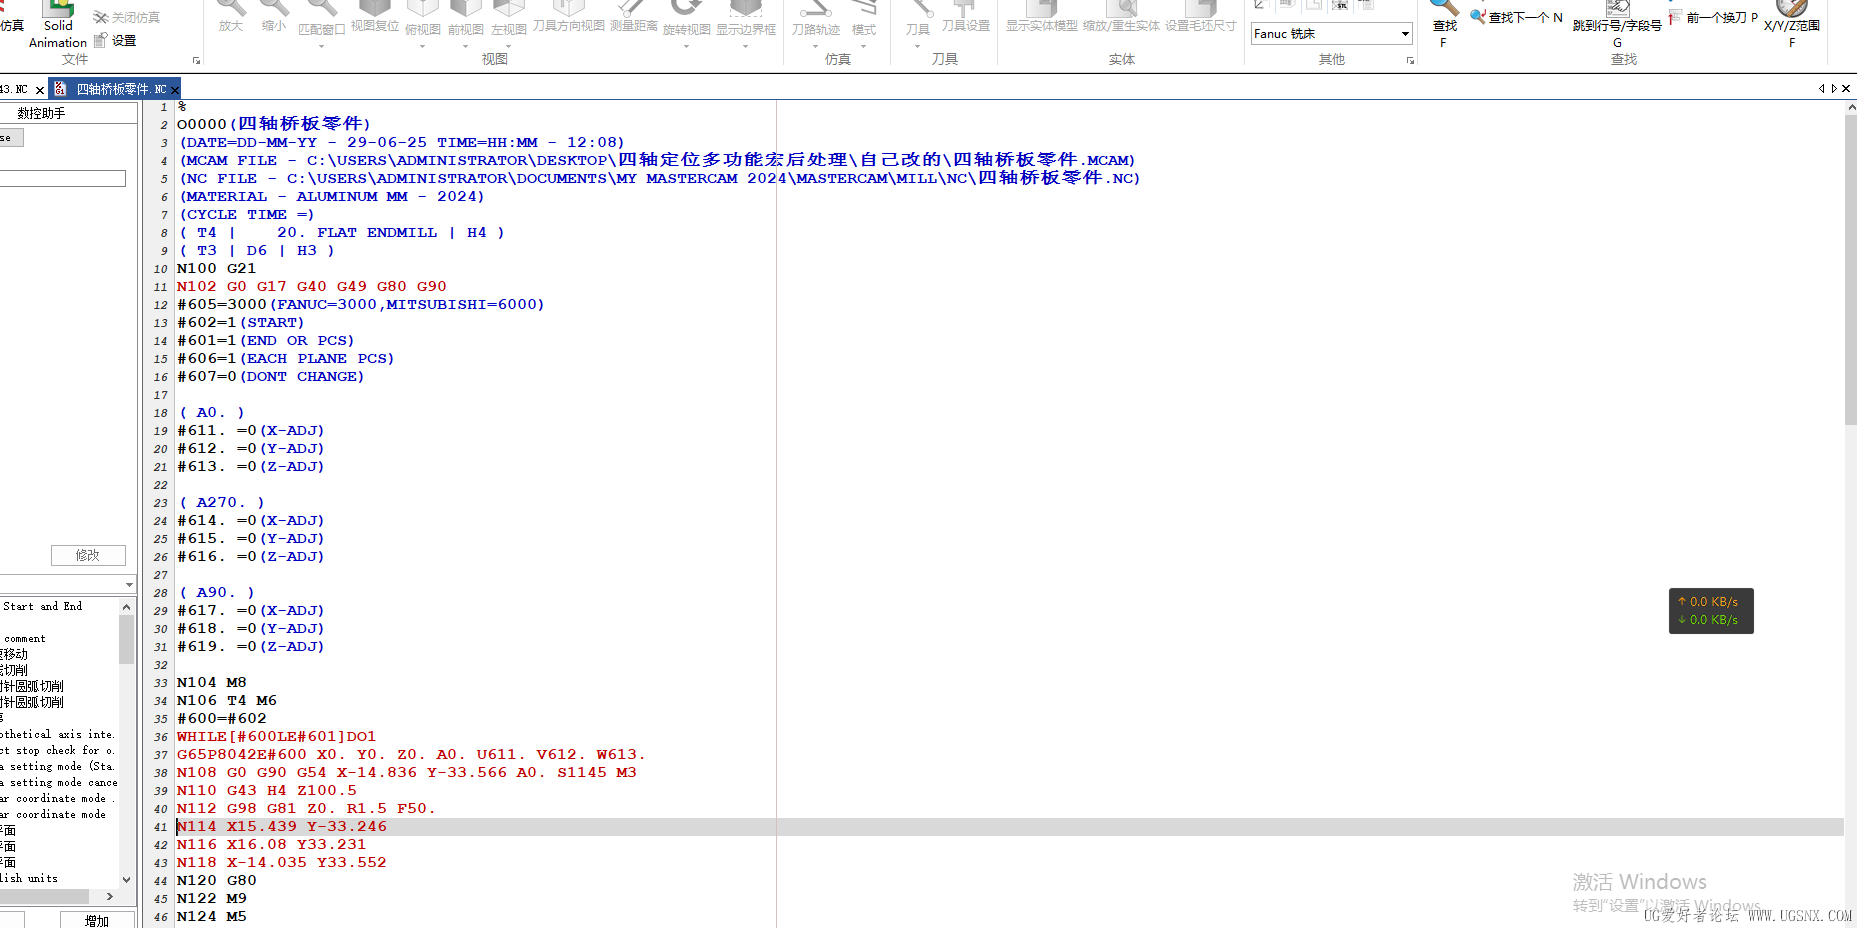Open the 文件 group dialog launcher

196,61
